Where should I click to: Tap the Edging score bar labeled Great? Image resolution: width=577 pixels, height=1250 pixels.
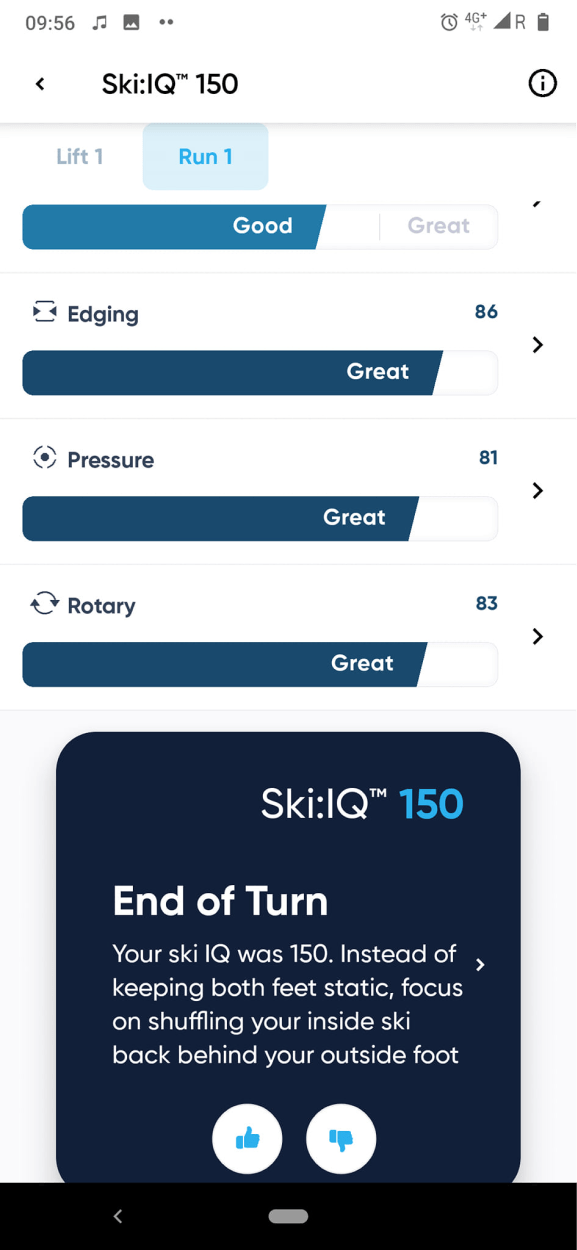pos(260,372)
